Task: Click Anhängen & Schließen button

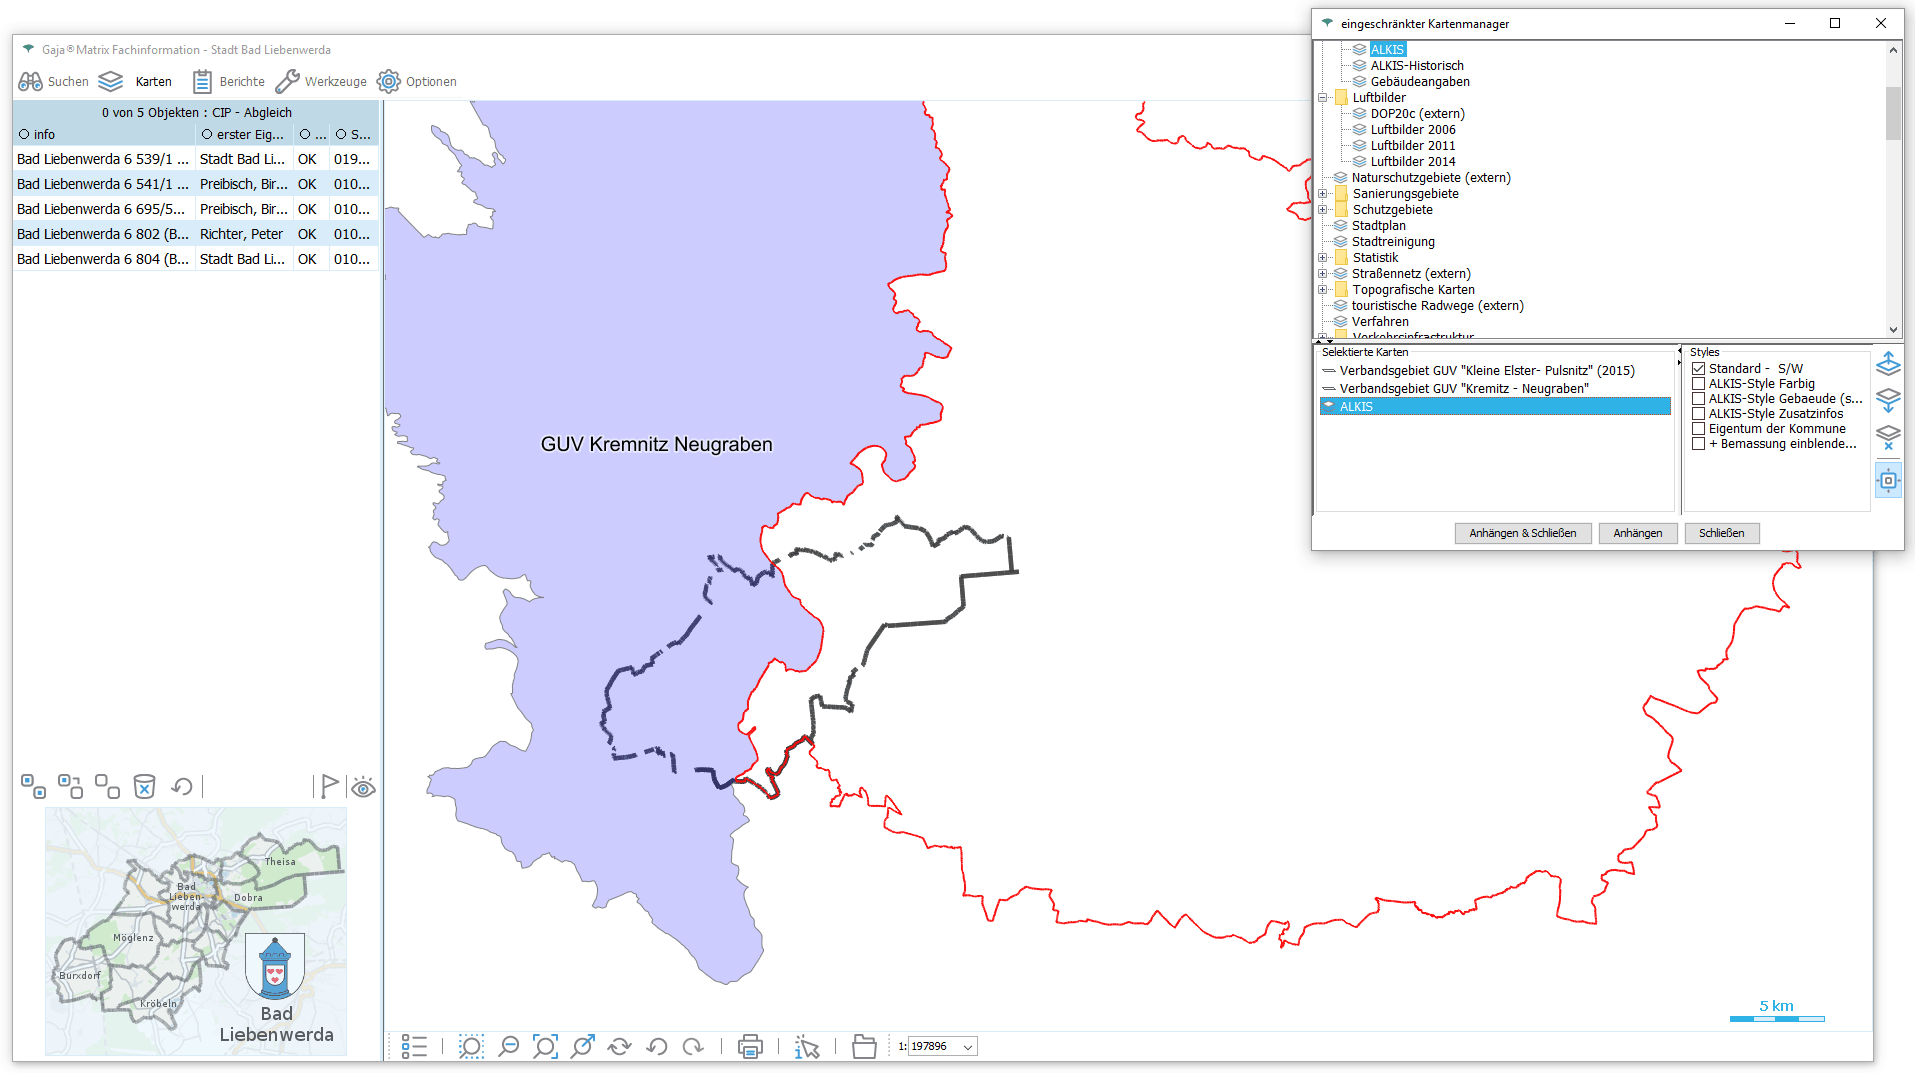Action: point(1522,533)
